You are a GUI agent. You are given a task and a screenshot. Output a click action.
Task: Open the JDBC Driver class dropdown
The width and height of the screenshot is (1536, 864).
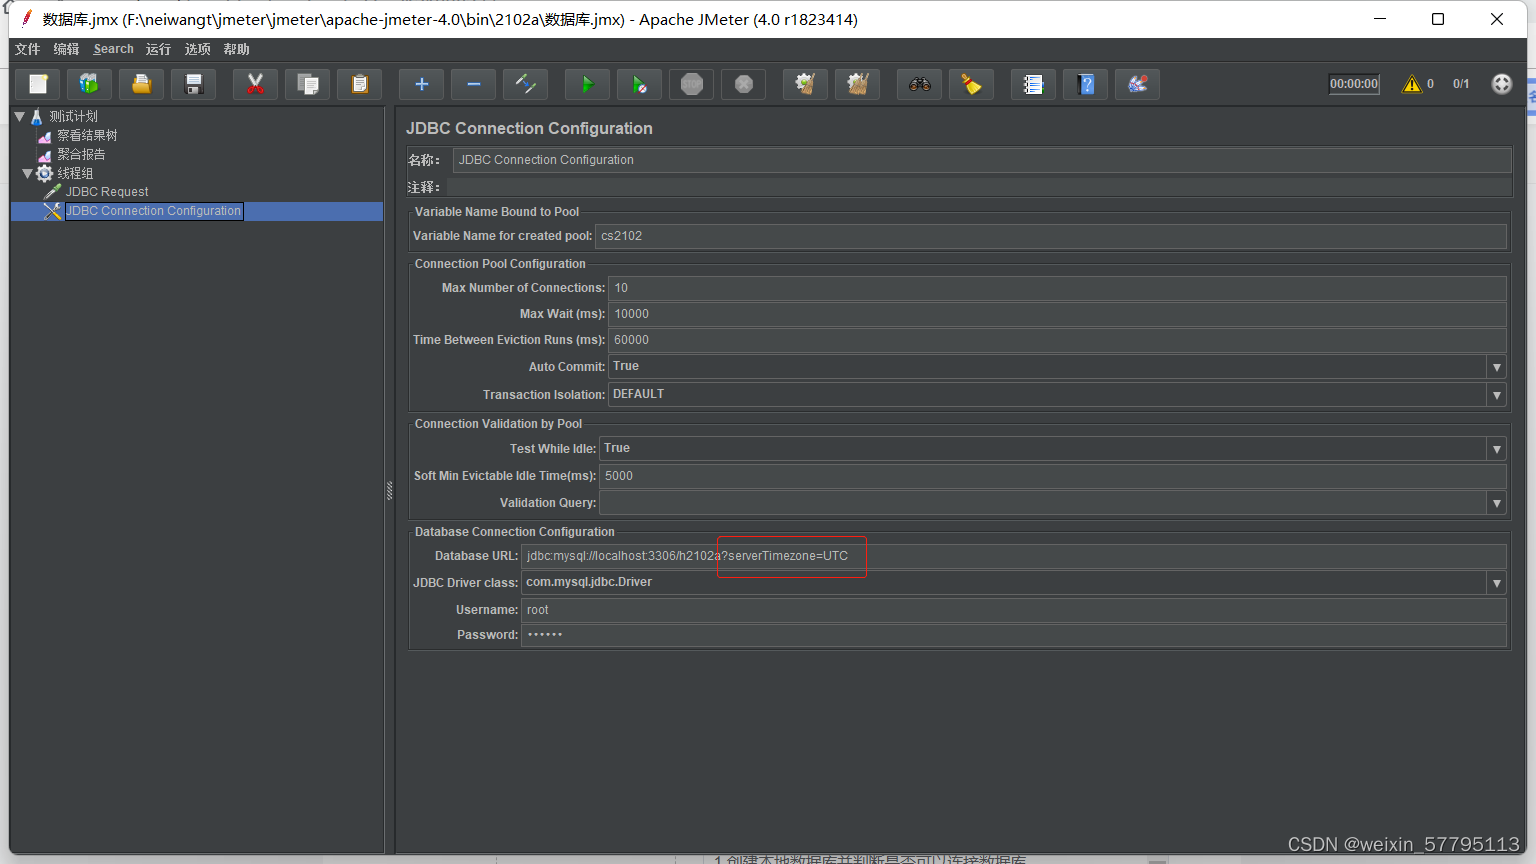coord(1496,583)
